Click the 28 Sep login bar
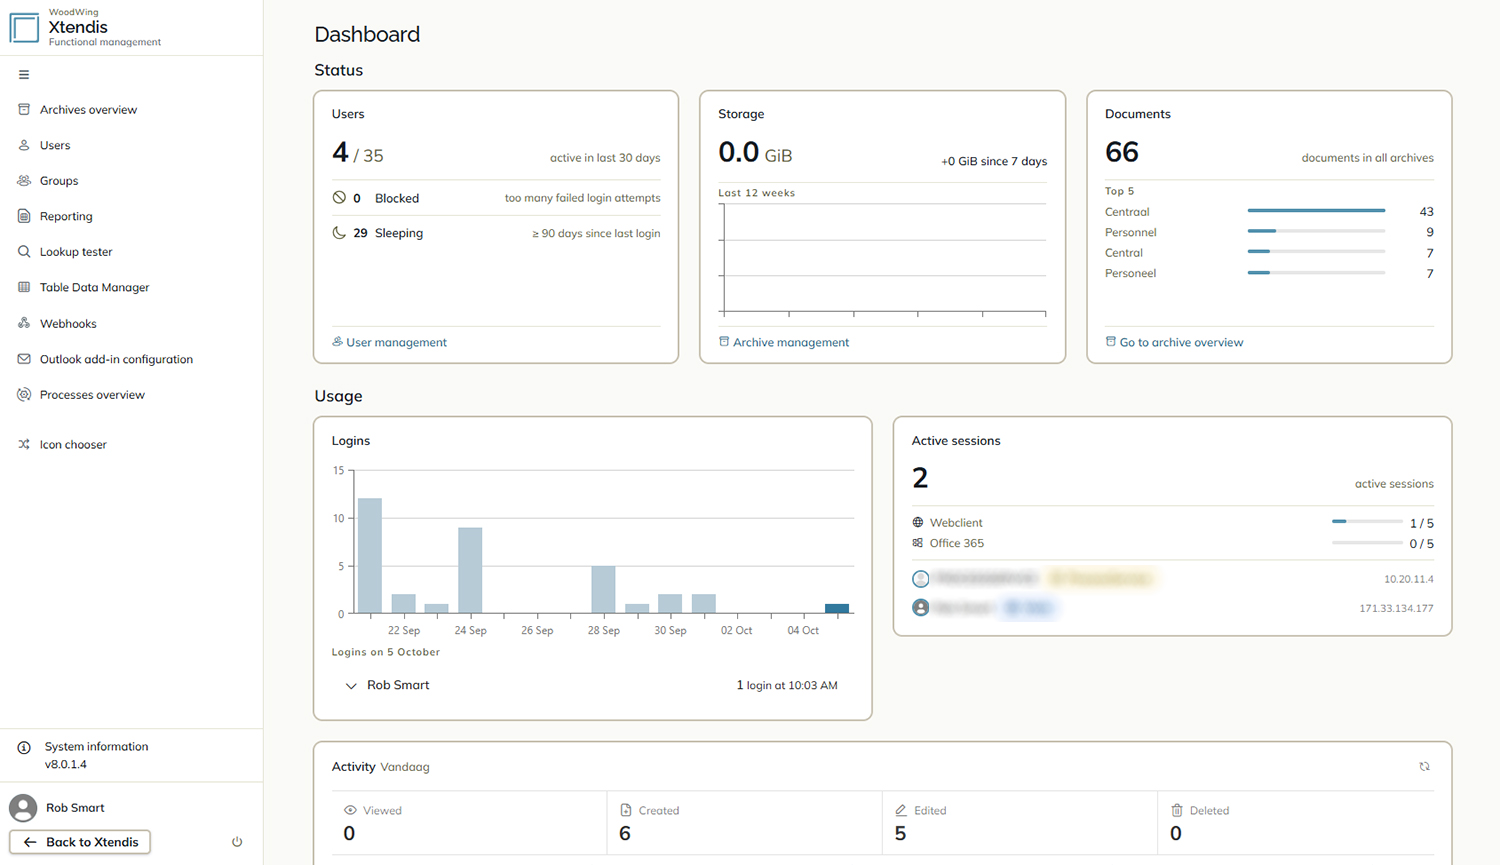The image size is (1500, 865). (x=603, y=589)
